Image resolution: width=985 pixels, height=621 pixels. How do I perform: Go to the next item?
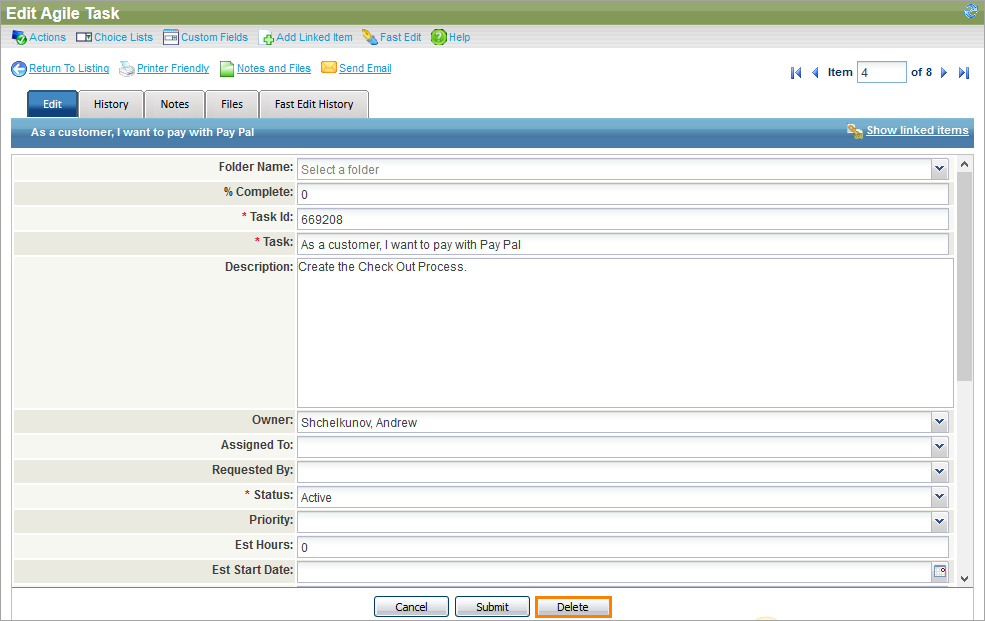pos(944,73)
